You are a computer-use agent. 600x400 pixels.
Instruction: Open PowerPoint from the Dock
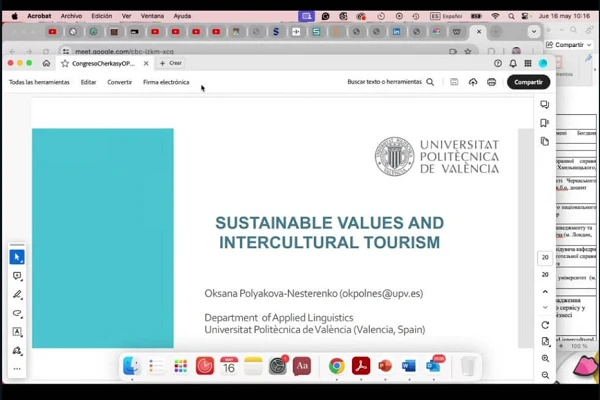point(385,367)
